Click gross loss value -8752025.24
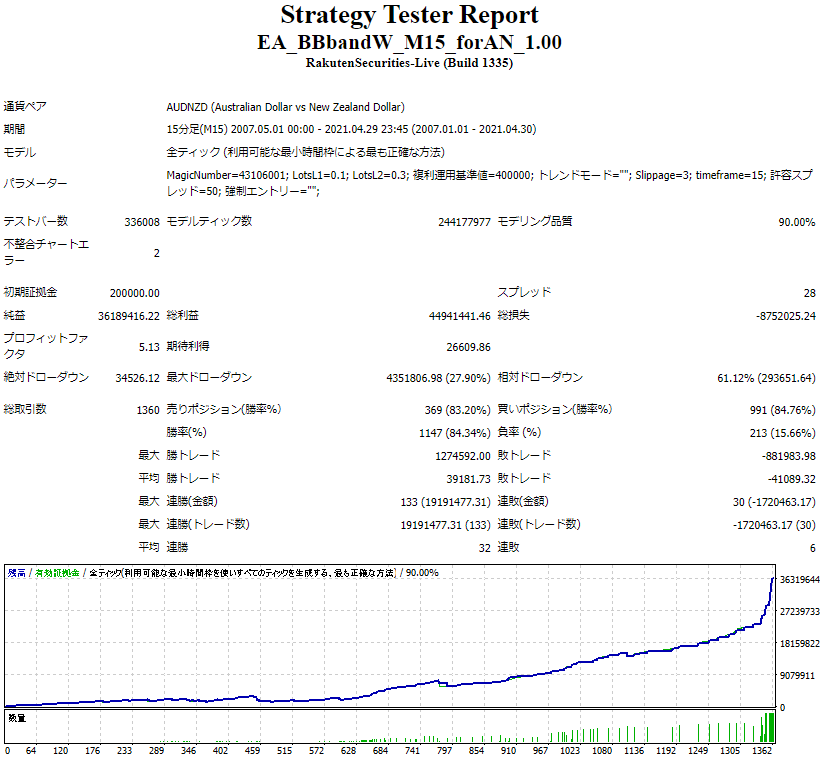This screenshot has height=762, width=825. (786, 316)
